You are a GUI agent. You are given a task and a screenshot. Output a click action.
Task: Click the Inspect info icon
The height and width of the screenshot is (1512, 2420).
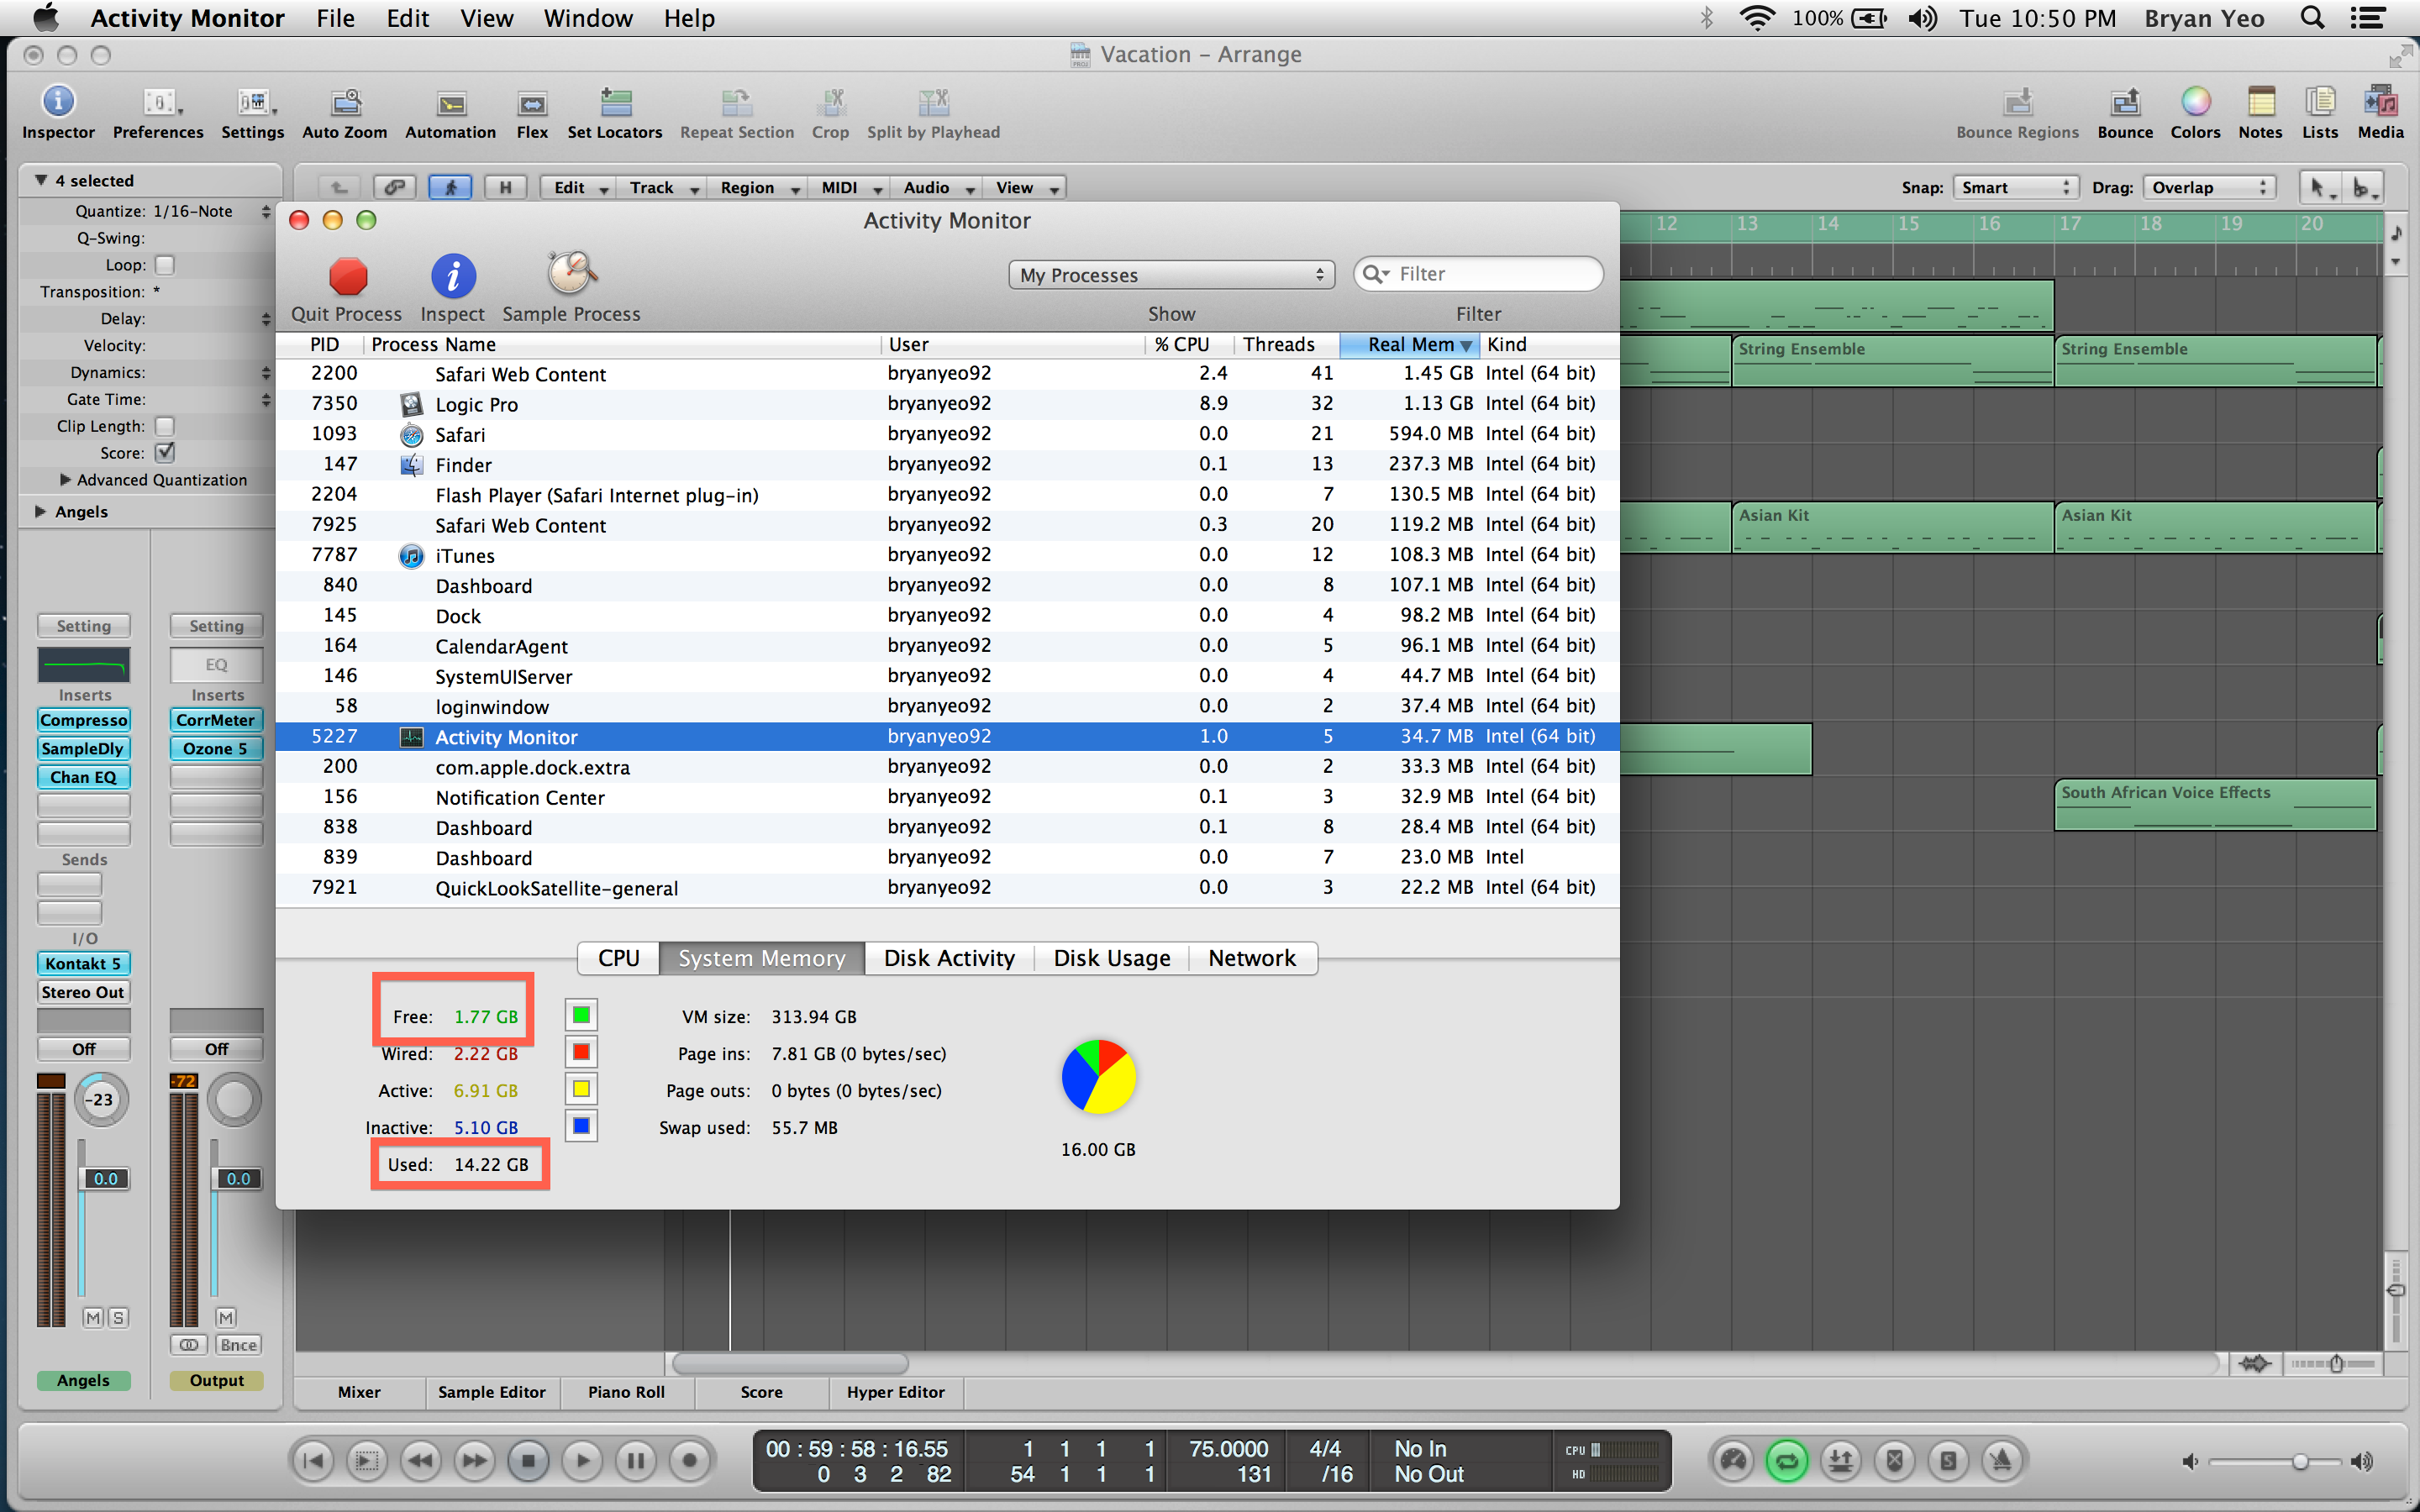(x=453, y=276)
